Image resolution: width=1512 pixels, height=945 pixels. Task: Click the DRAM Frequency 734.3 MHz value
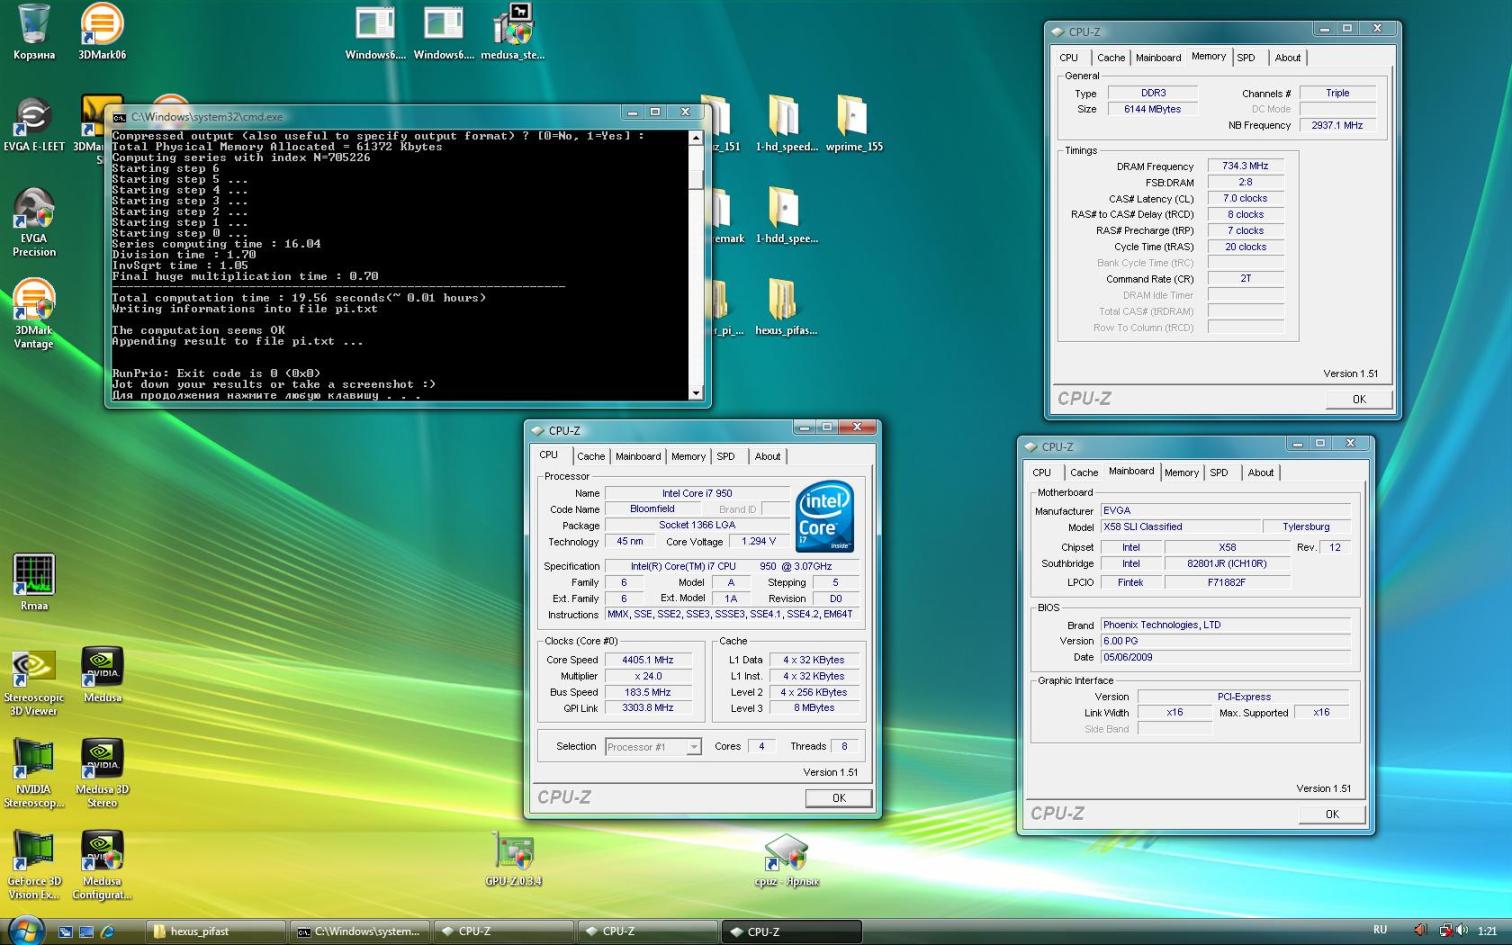1245,166
